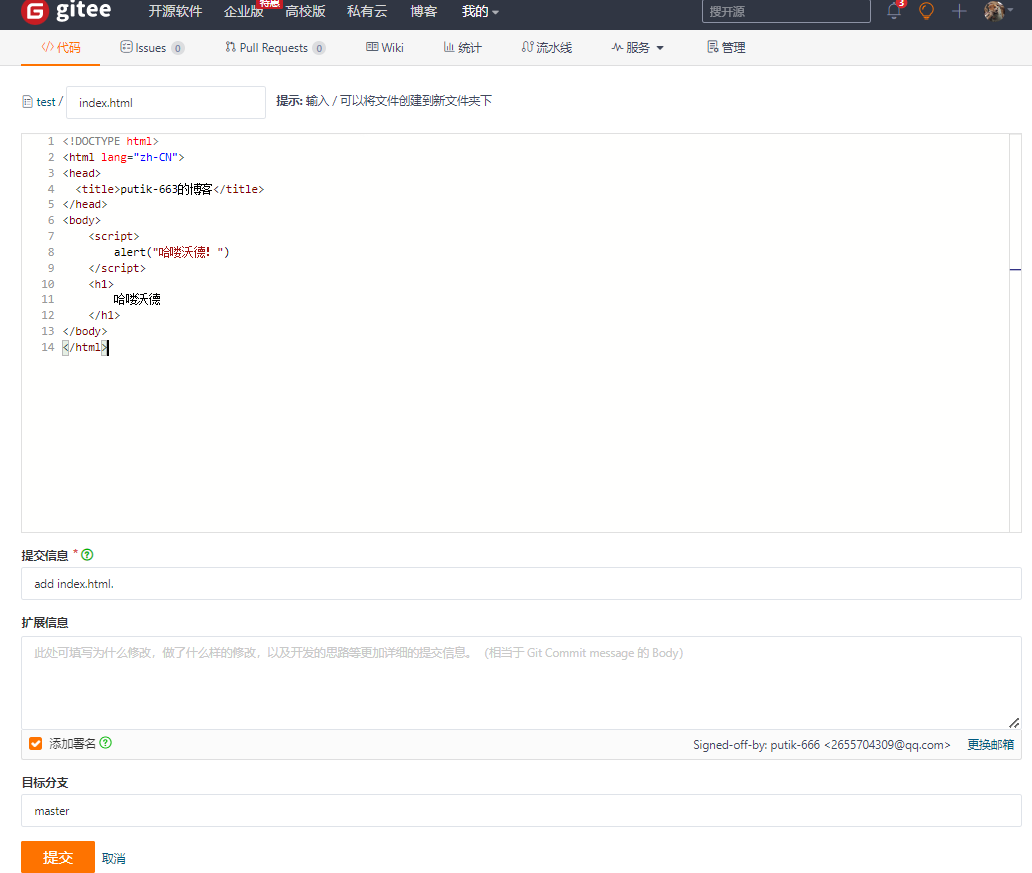Image resolution: width=1032 pixels, height=873 pixels.
Task: Click the repository icon before test
Action: (27, 102)
